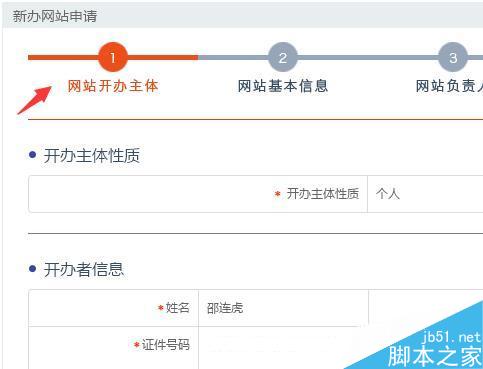Click bullet beside 开办者信息 heading
Viewport: 483px width, 369px height.
click(32, 268)
